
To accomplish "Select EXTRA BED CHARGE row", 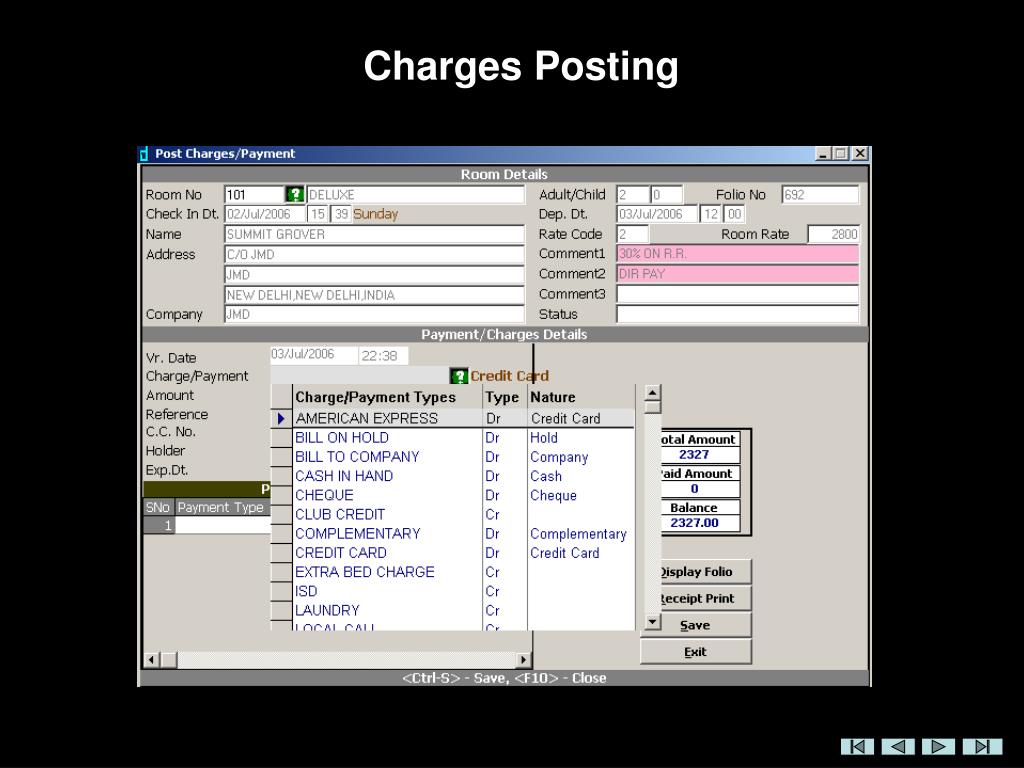I will click(x=453, y=572).
